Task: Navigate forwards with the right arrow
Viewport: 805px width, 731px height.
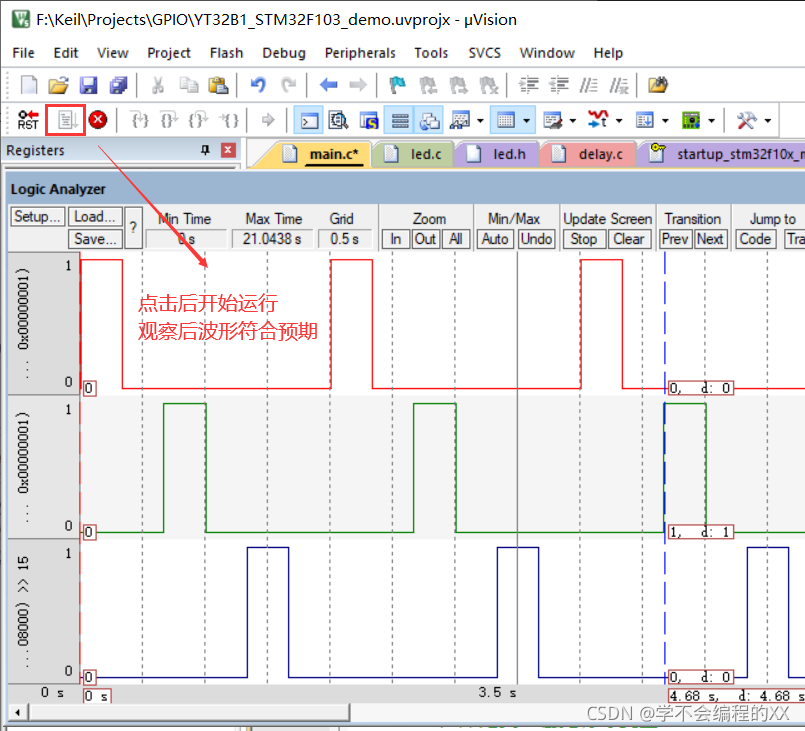Action: point(358,85)
